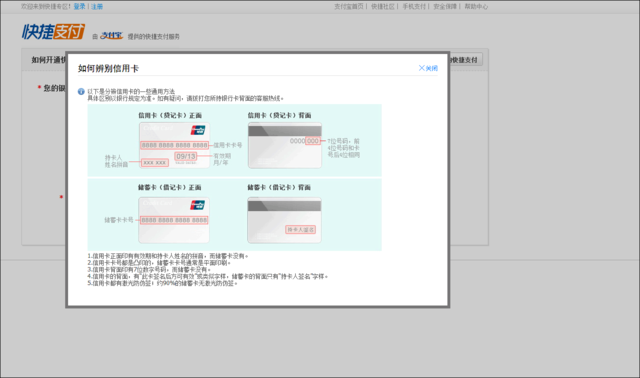Click the debit card back image
The height and width of the screenshot is (378, 640).
284,220
